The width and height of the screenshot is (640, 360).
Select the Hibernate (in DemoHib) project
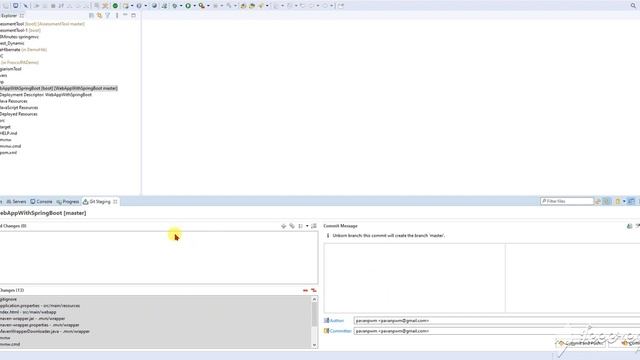tap(24, 49)
